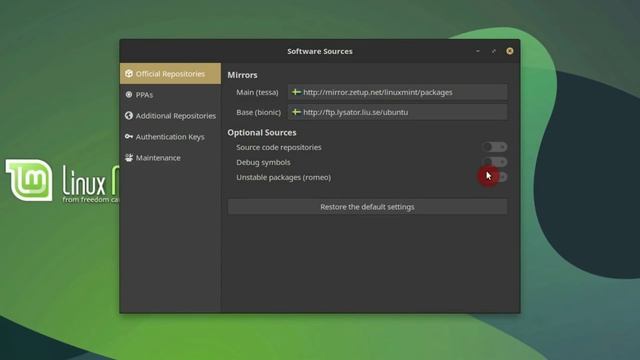Viewport: 640px width, 360px height.
Task: Click the 'Base (bionic)' label
Action: tap(258, 112)
